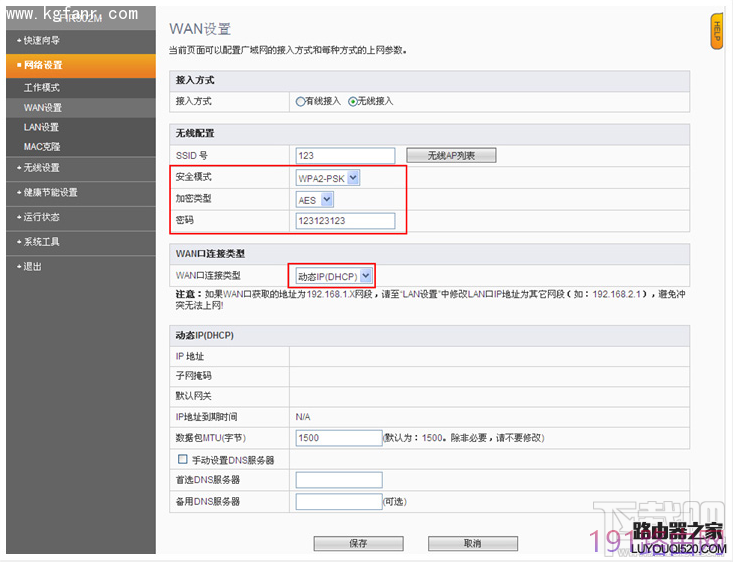Click the SSID 号 input field
The height and width of the screenshot is (562, 733).
(345, 156)
